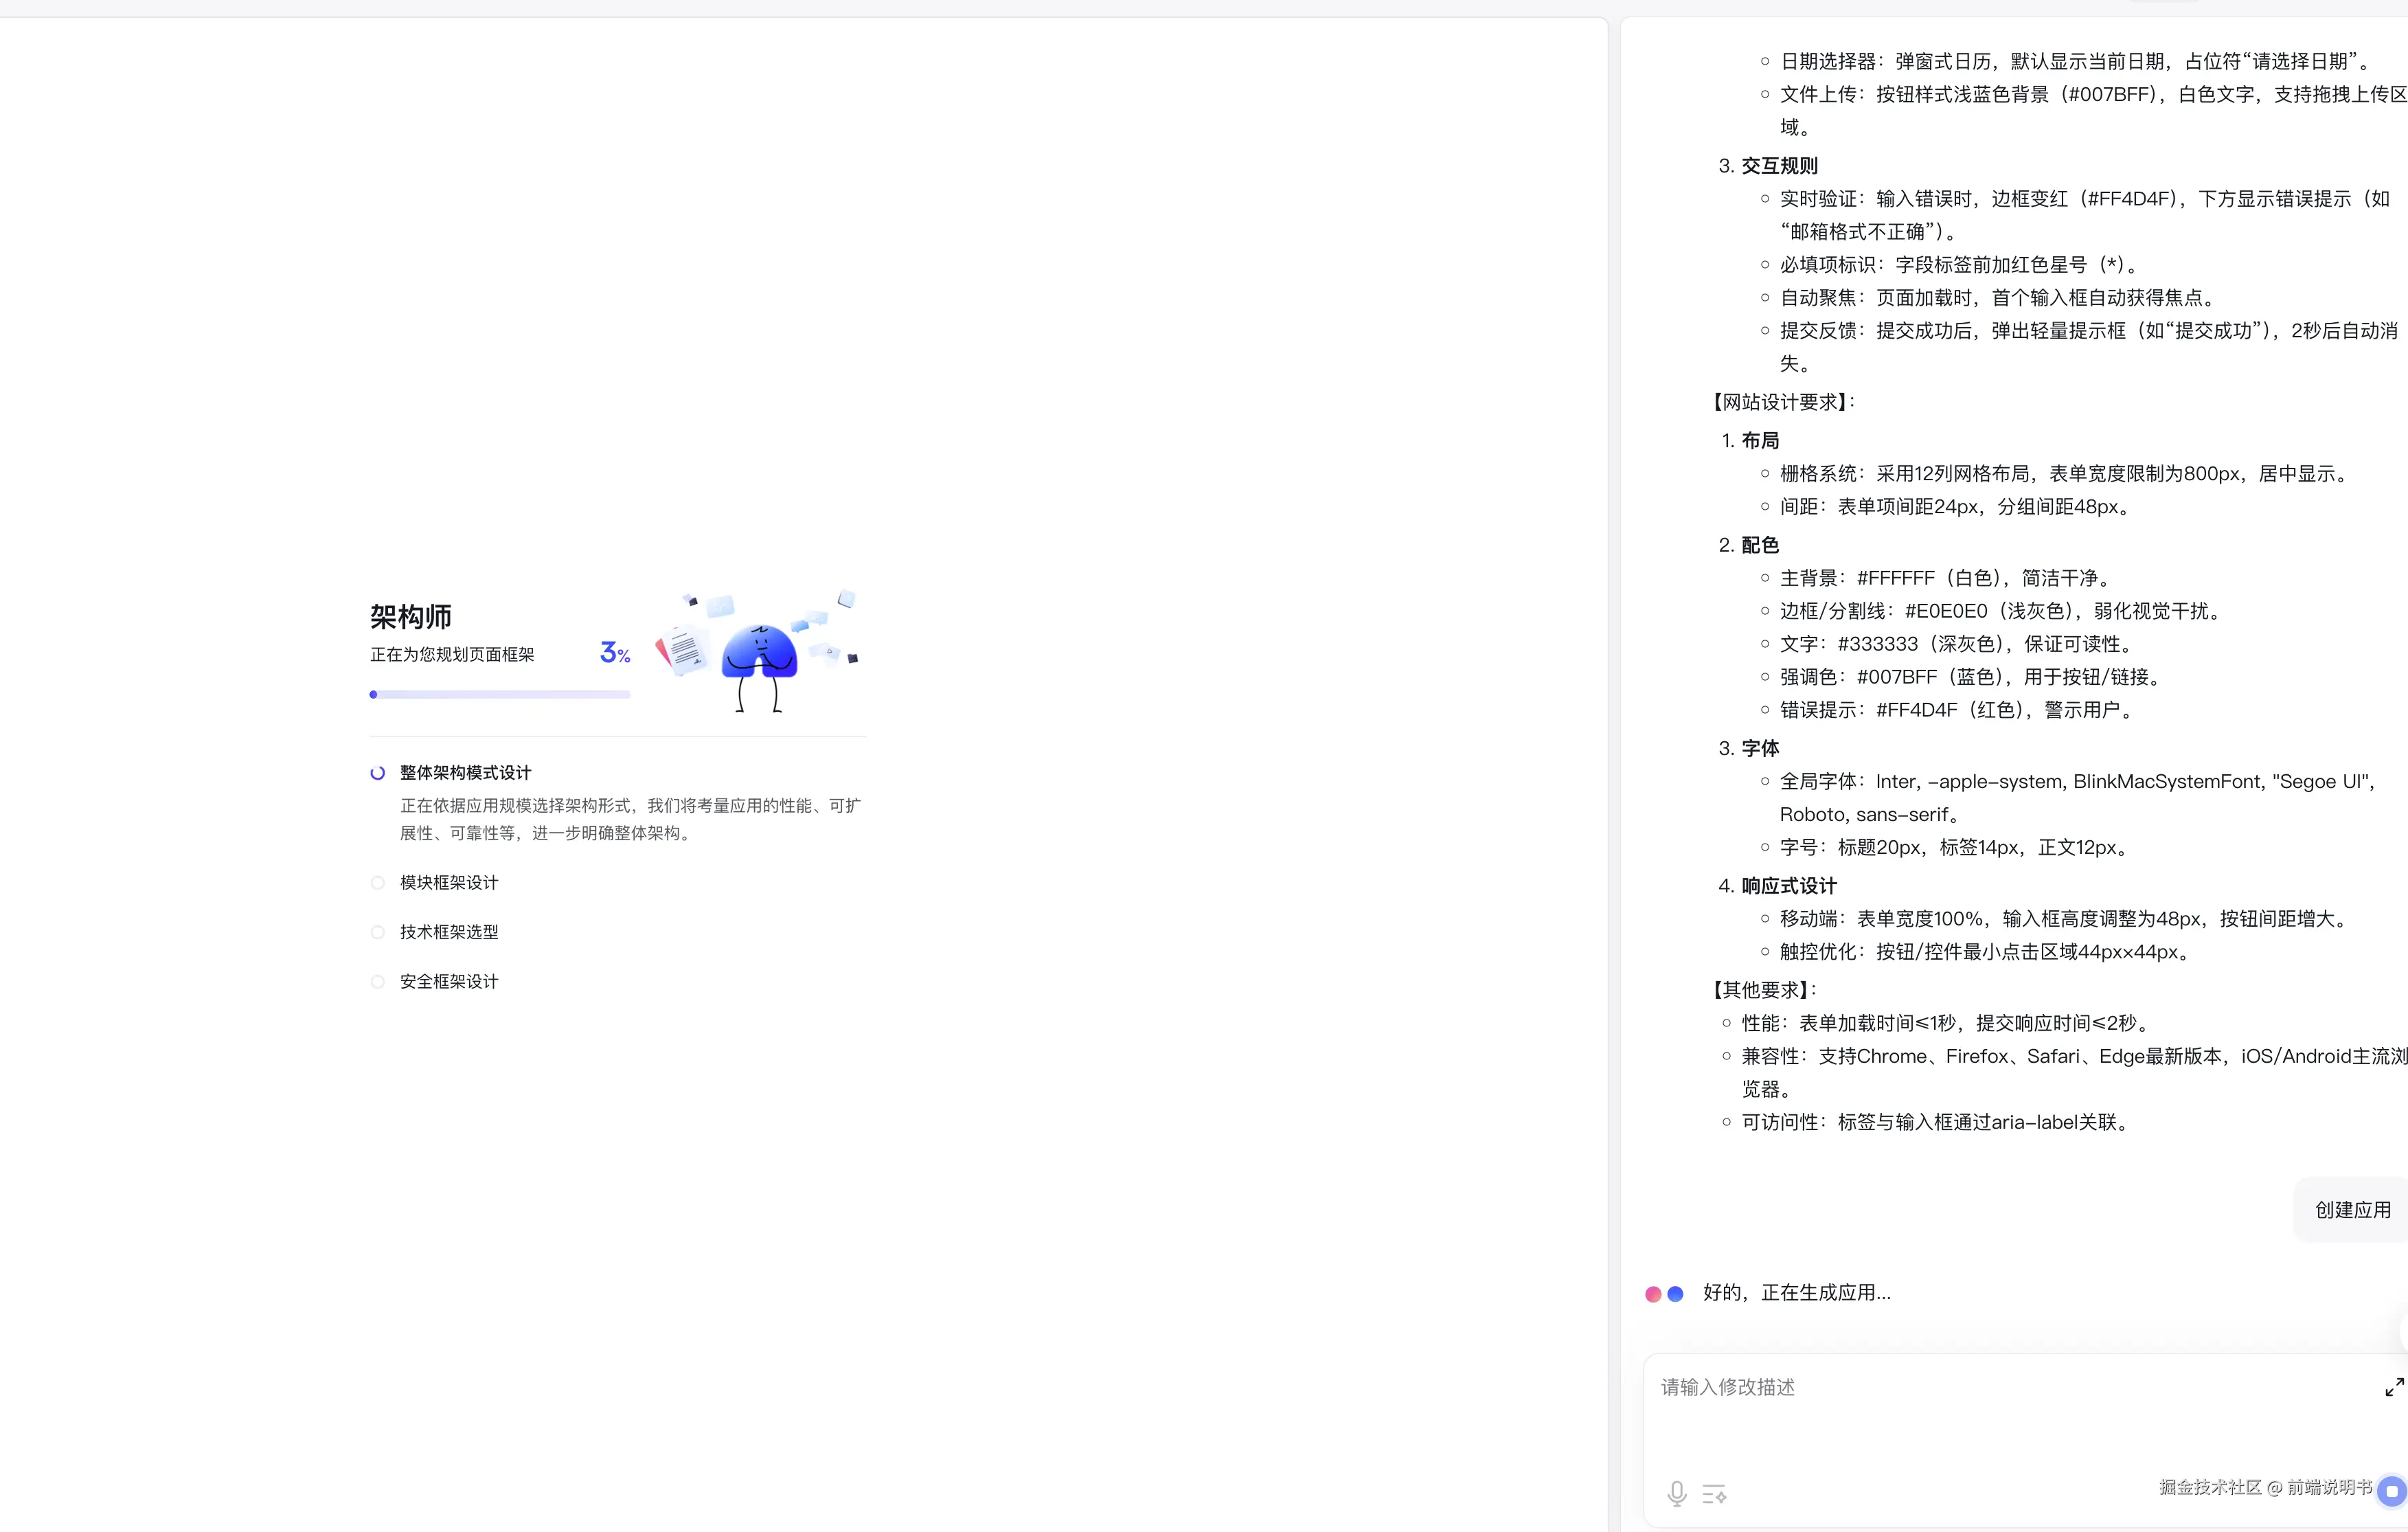The width and height of the screenshot is (2408, 1532).
Task: Select the 模块框架设计 step circle
Action: (x=377, y=883)
